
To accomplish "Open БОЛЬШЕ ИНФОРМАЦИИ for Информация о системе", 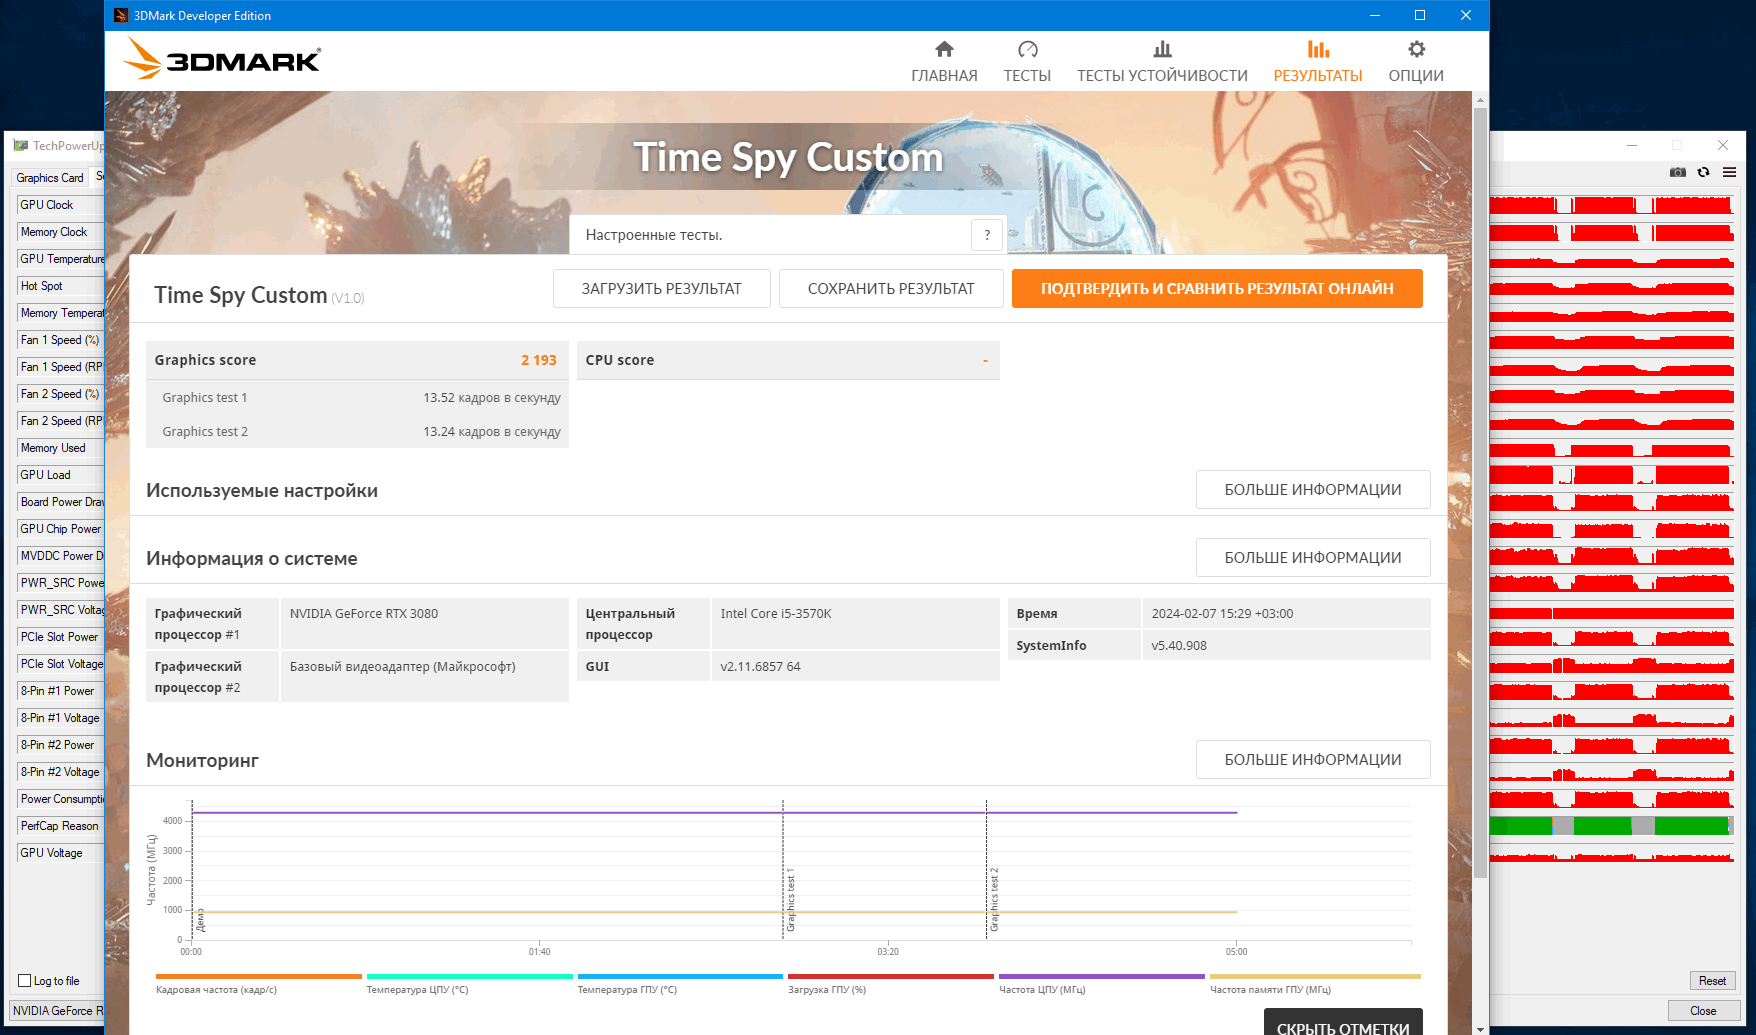I will pyautogui.click(x=1313, y=558).
